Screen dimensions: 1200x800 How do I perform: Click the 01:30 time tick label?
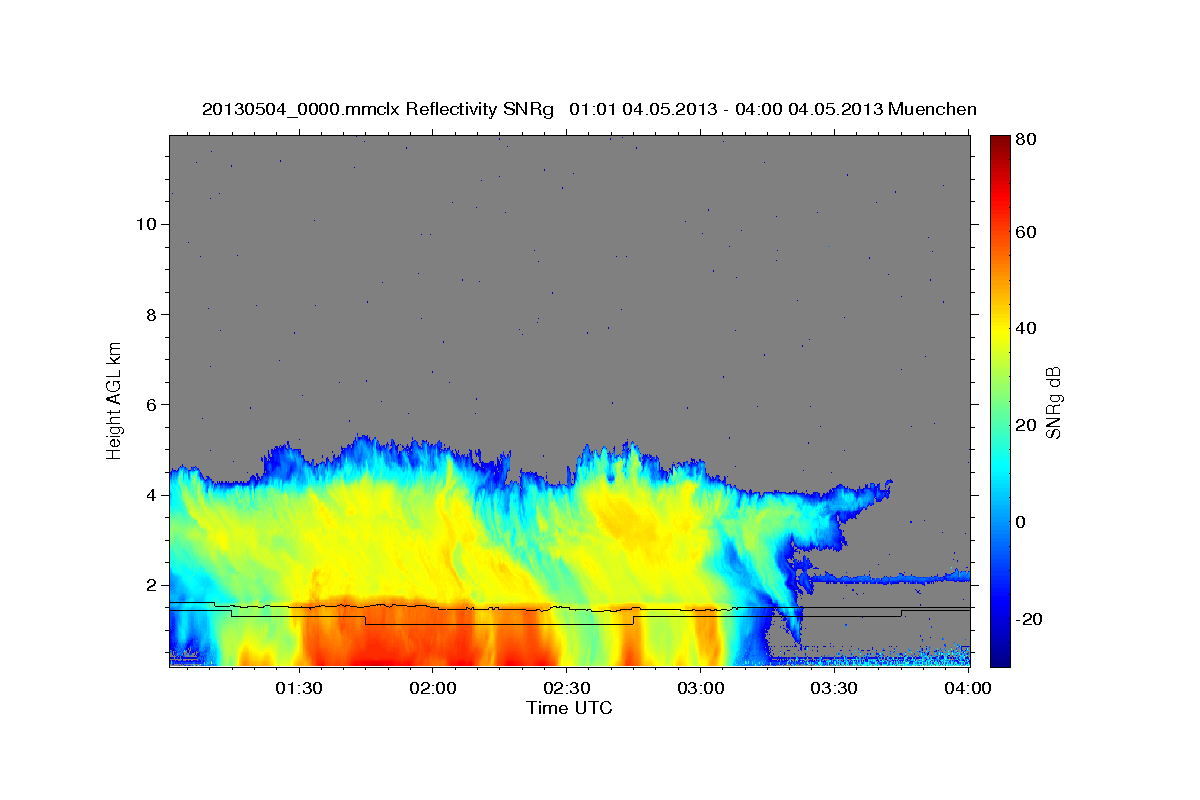[298, 688]
